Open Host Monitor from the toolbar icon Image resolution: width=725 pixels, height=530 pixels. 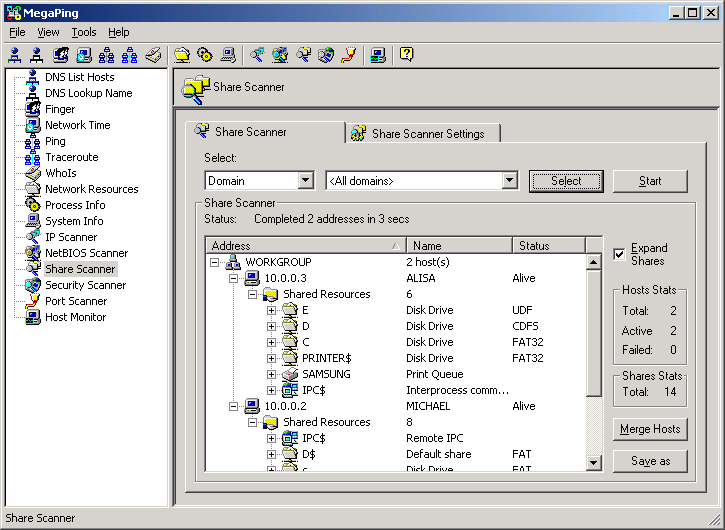[378, 55]
